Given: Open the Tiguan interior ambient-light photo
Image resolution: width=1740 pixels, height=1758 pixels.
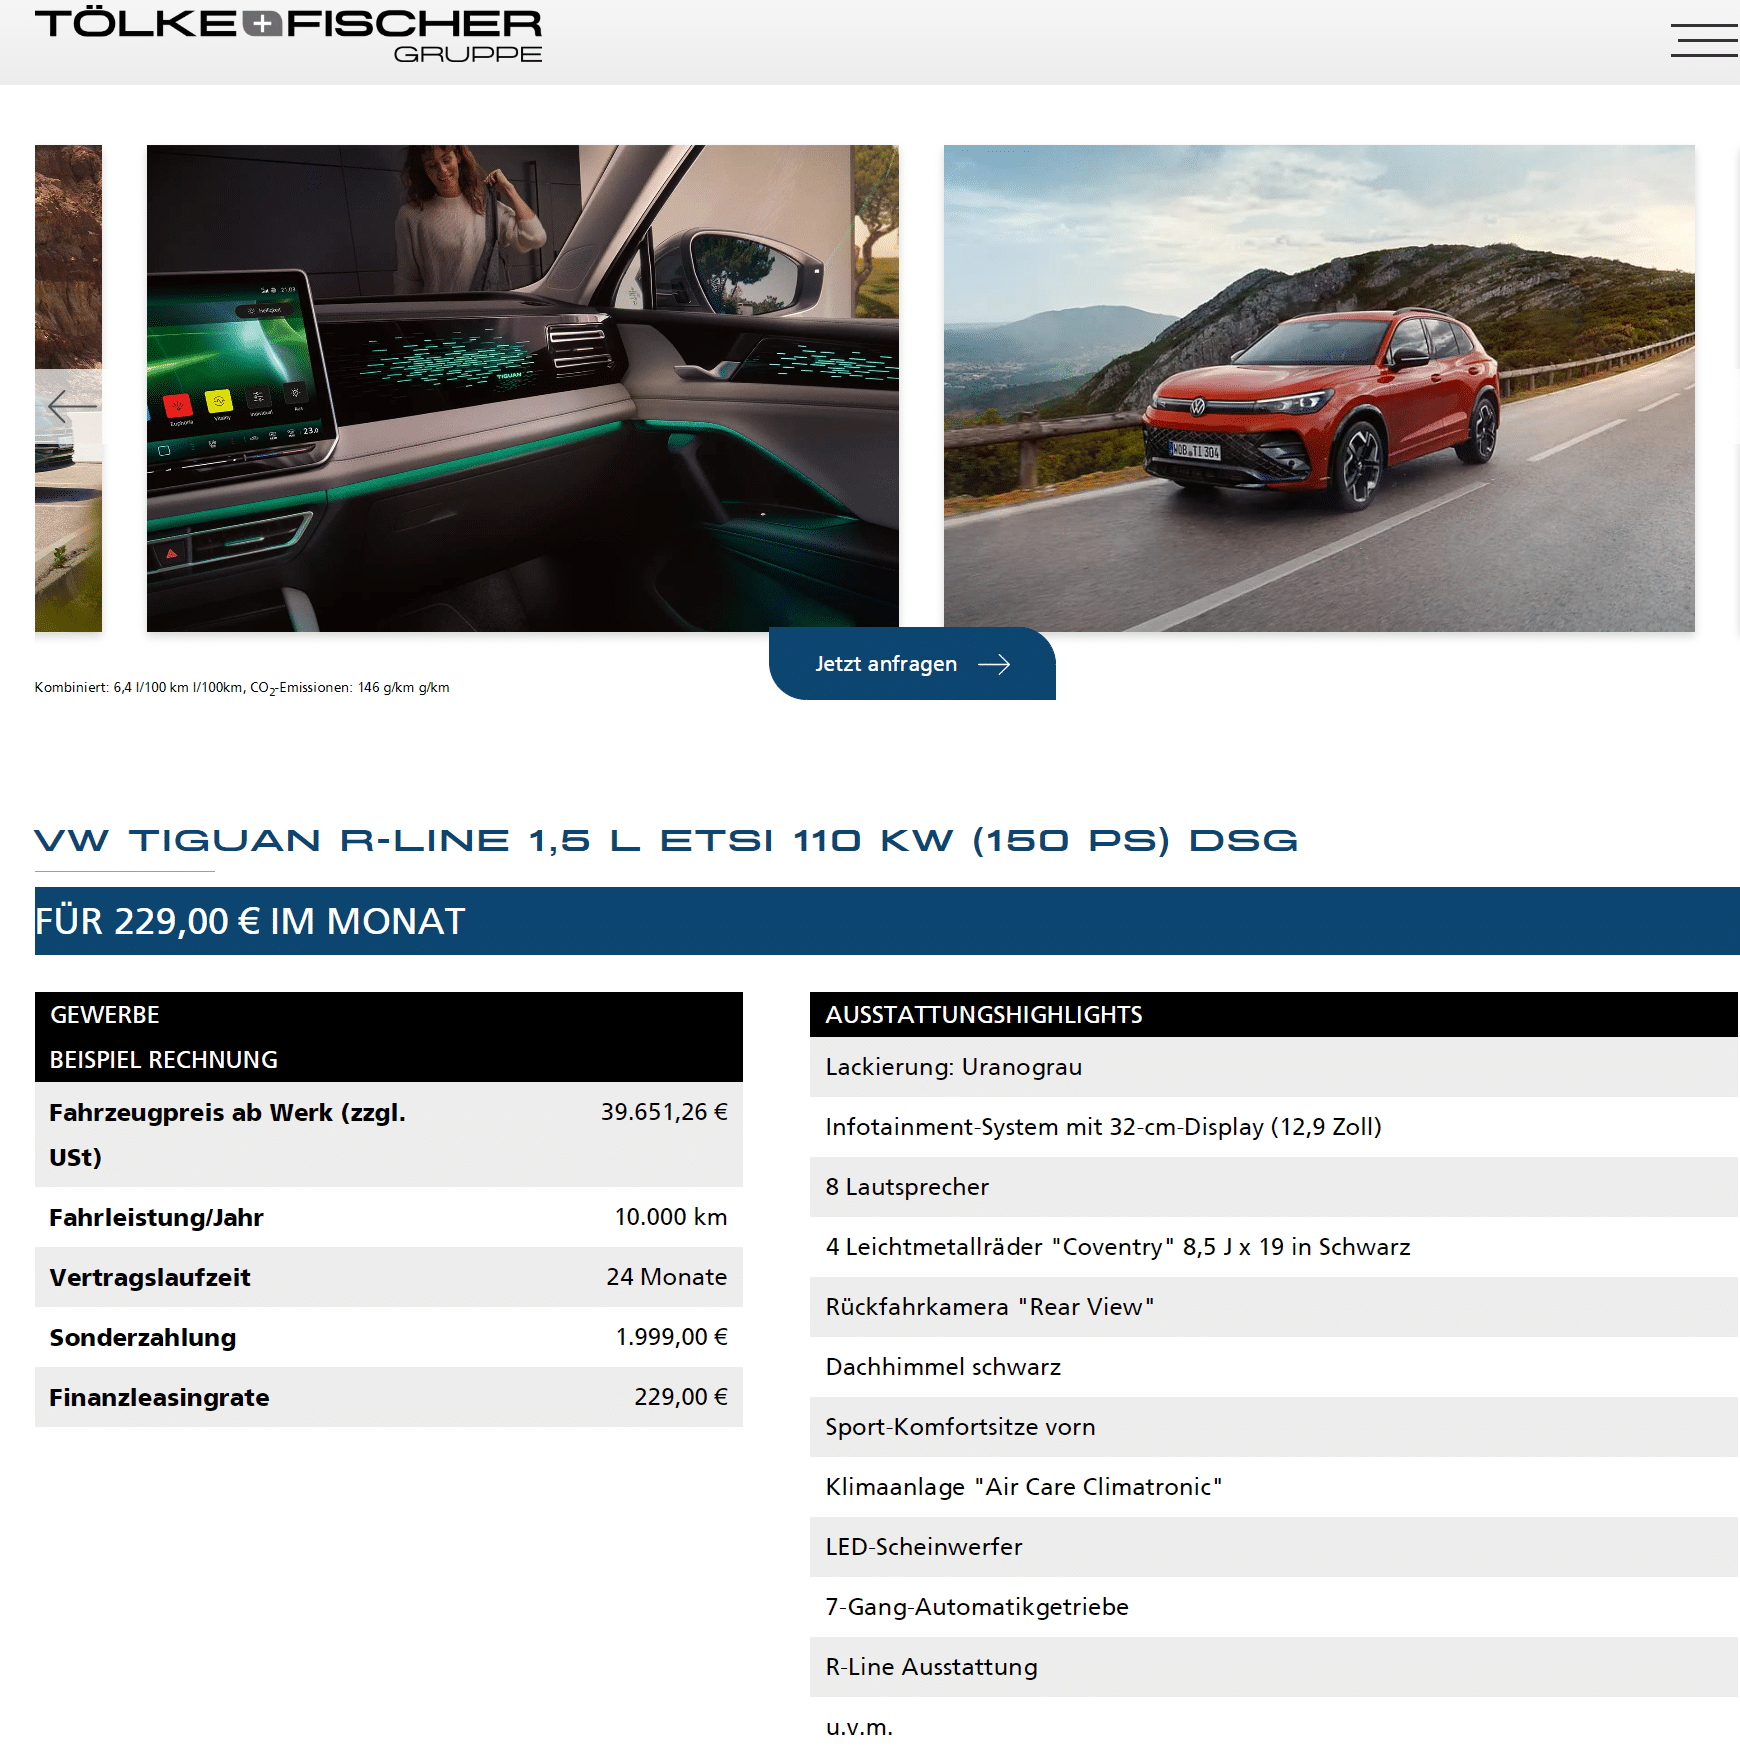Looking at the screenshot, I should pyautogui.click(x=522, y=388).
